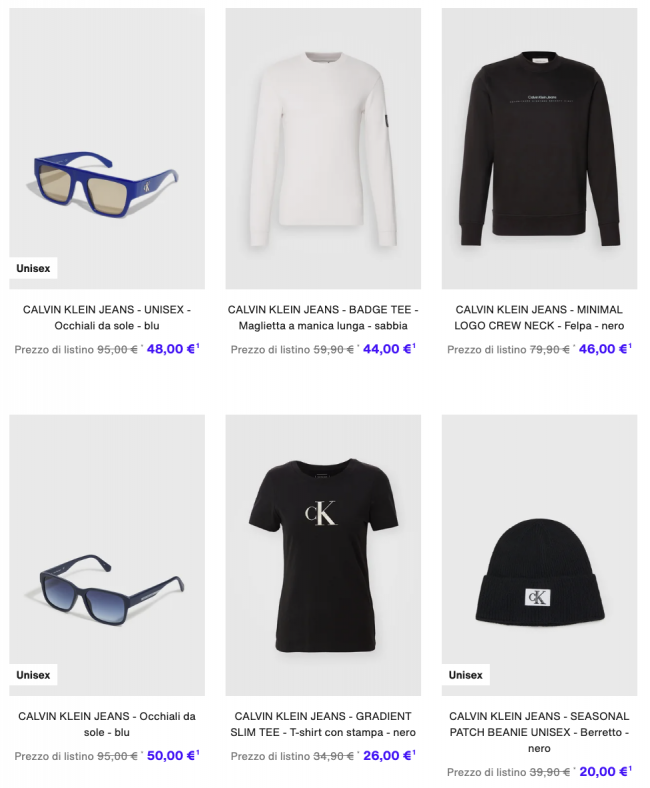Open the Occhiali da sole - blu title link
Image resolution: width=650 pixels, height=788 pixels.
click(107, 724)
